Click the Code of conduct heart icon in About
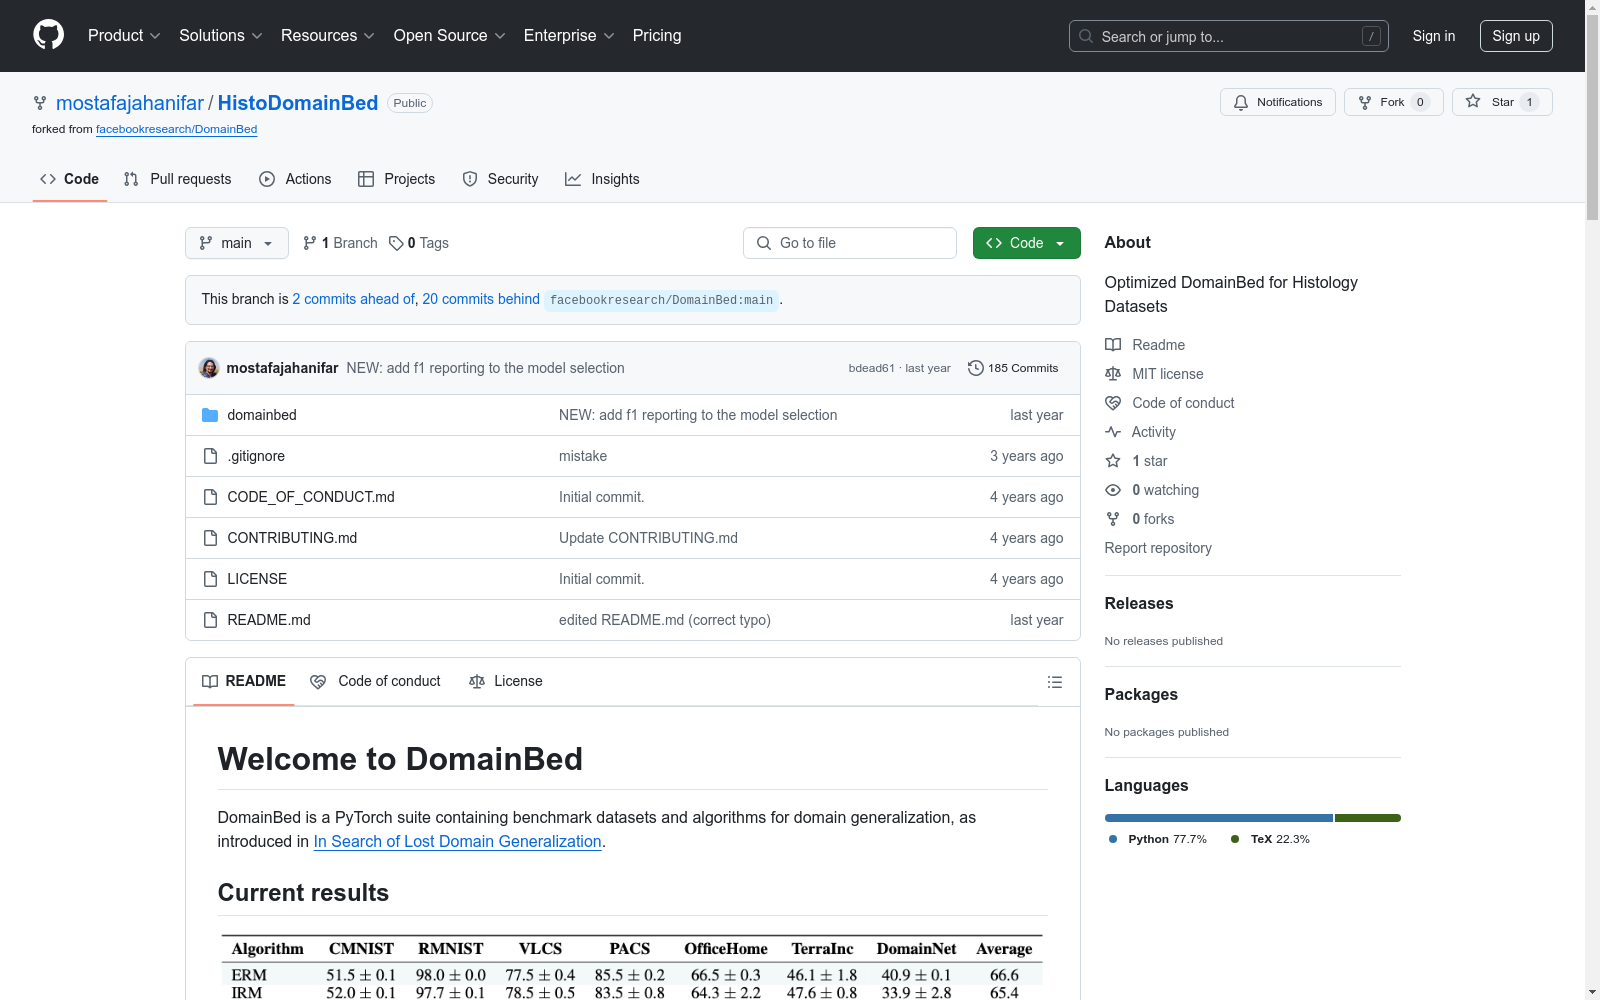1600x1000 pixels. coord(1113,403)
